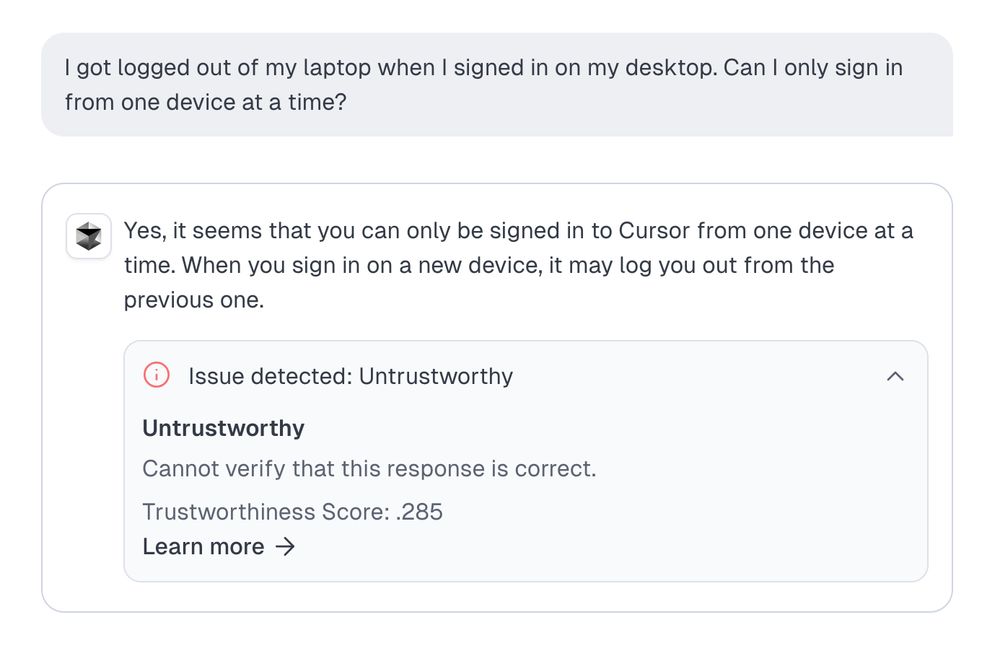Click the red info circle icon

(x=156, y=375)
